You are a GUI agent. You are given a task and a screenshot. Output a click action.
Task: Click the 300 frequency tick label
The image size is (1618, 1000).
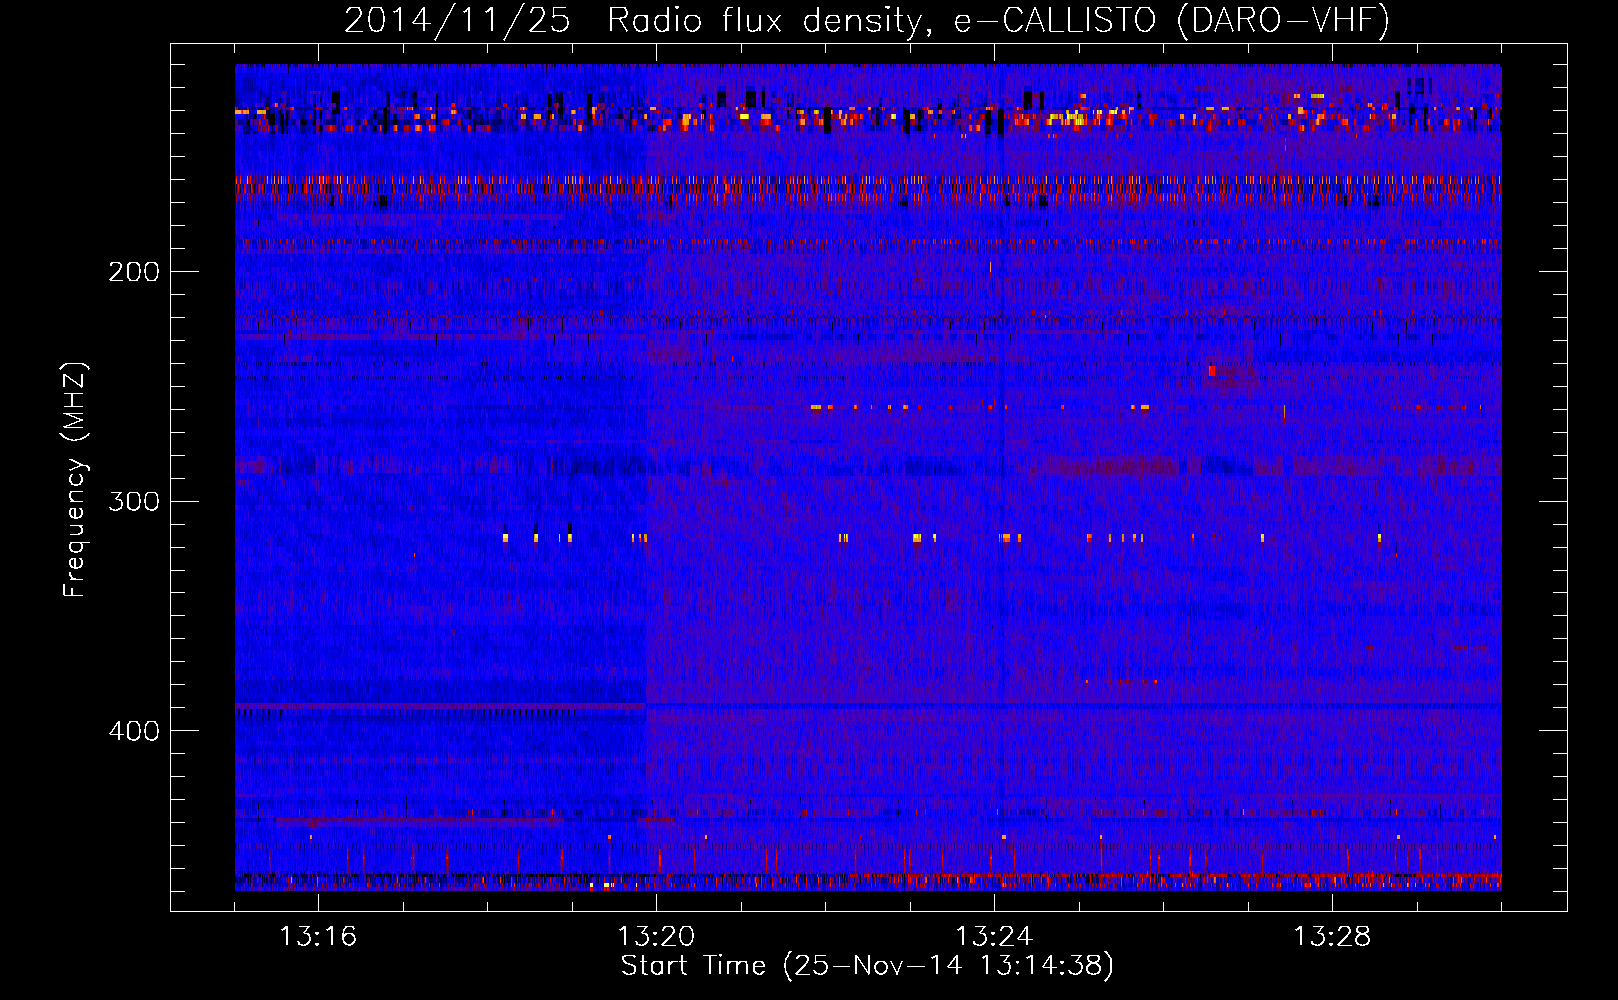134,501
